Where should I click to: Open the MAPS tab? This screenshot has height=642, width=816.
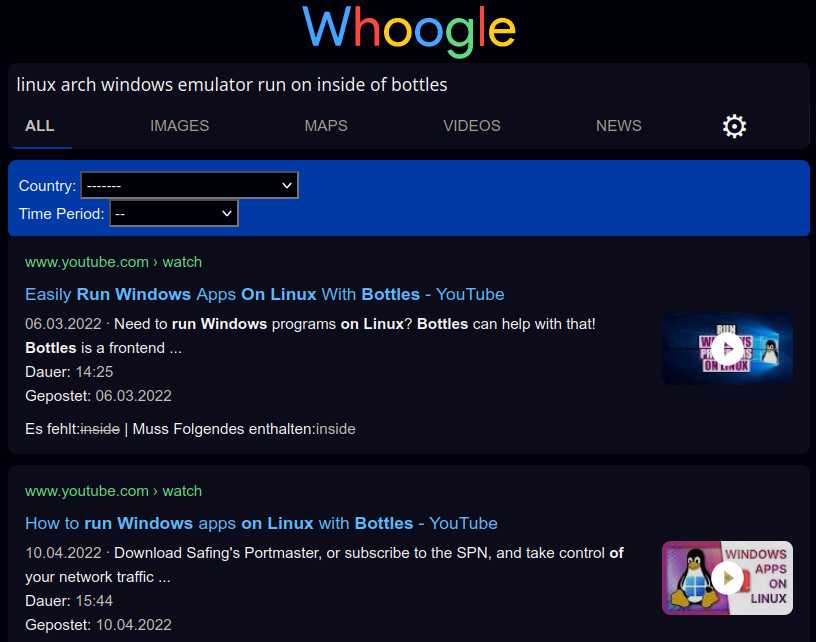point(326,126)
